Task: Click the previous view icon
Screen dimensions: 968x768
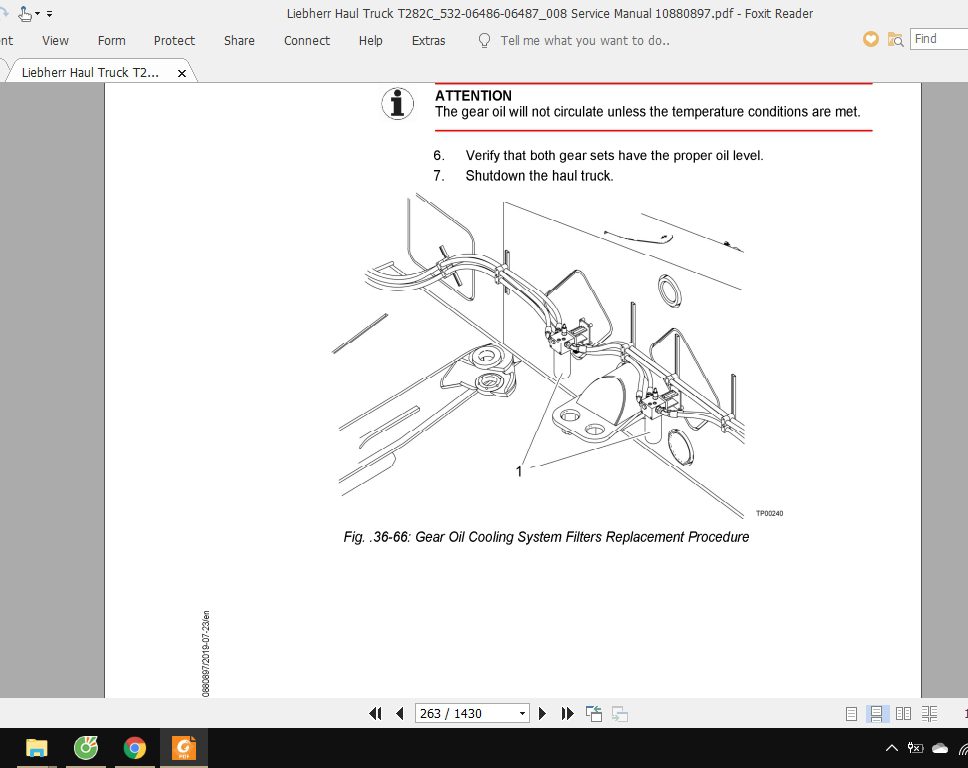Action: point(594,714)
